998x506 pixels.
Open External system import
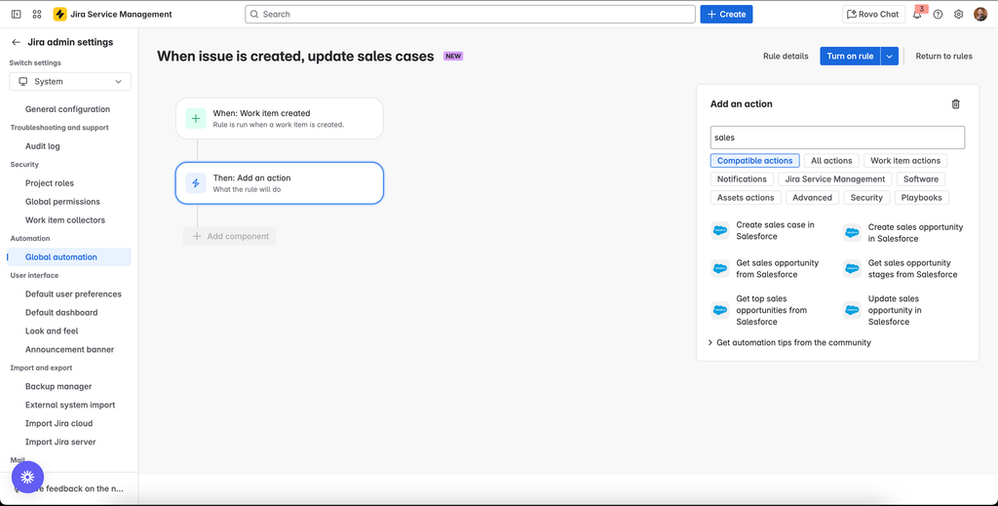pos(70,405)
